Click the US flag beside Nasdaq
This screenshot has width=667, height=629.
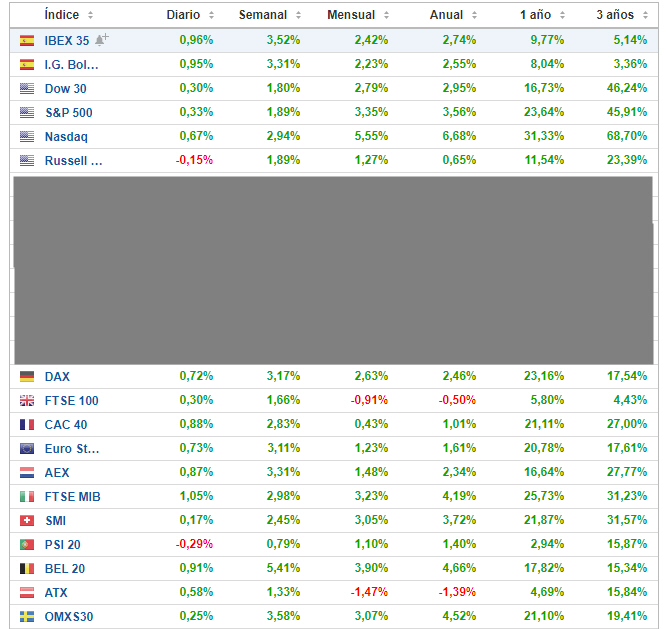pos(27,137)
